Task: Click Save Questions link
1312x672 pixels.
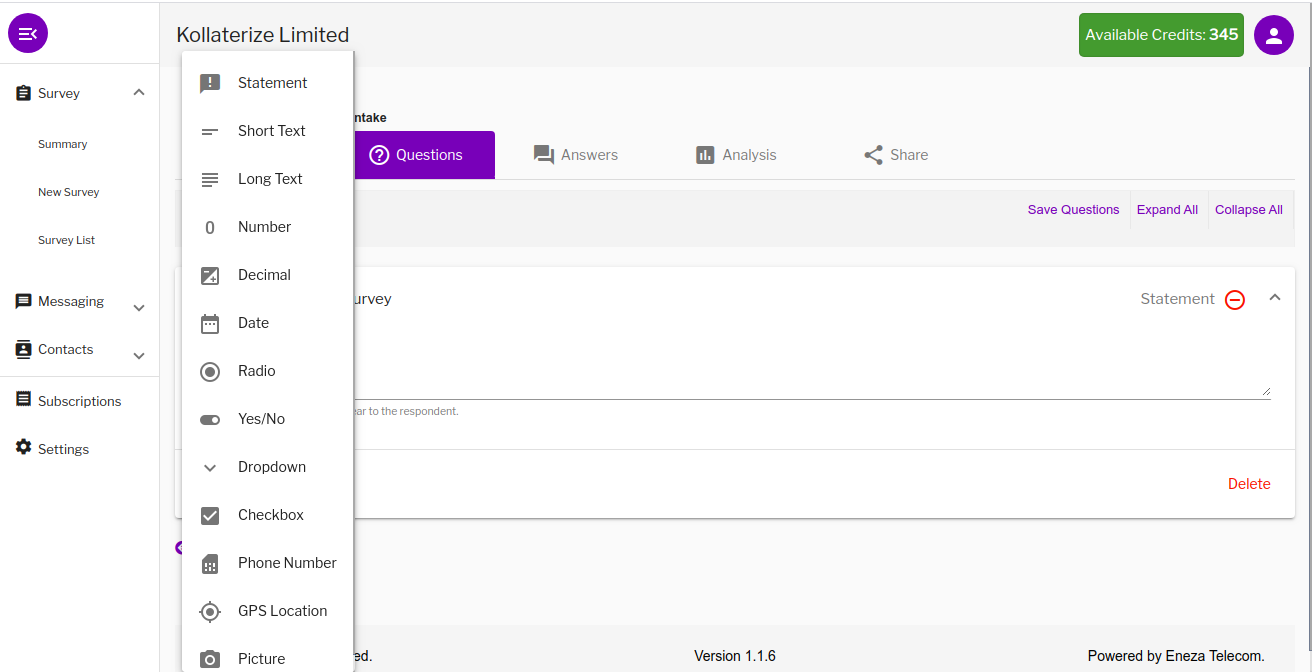Action: [x=1073, y=210]
